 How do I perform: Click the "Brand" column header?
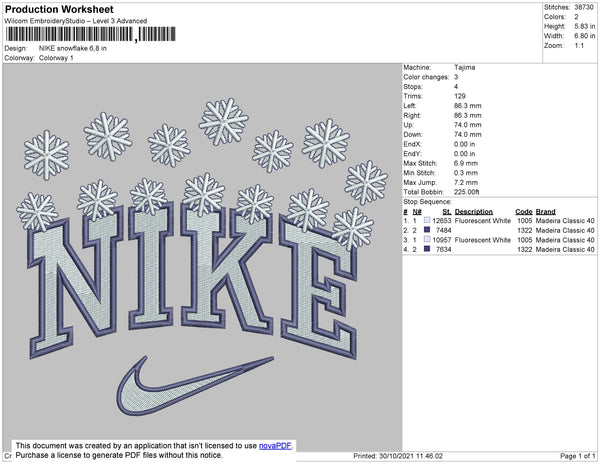(x=545, y=212)
